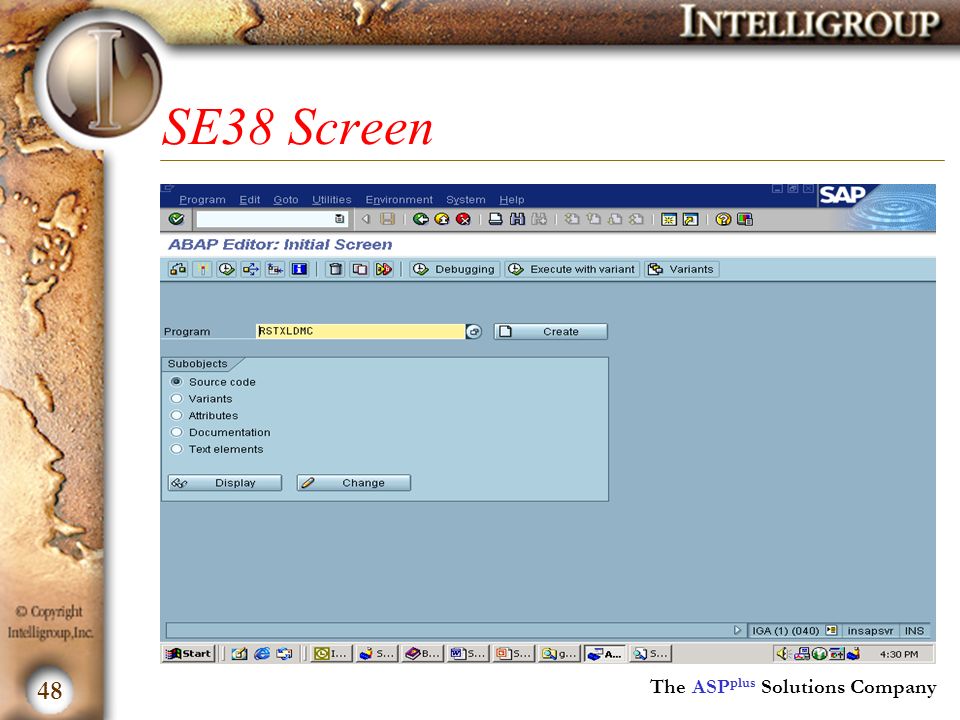This screenshot has height=720, width=960.
Task: Click the First Page icon
Action: point(572,219)
